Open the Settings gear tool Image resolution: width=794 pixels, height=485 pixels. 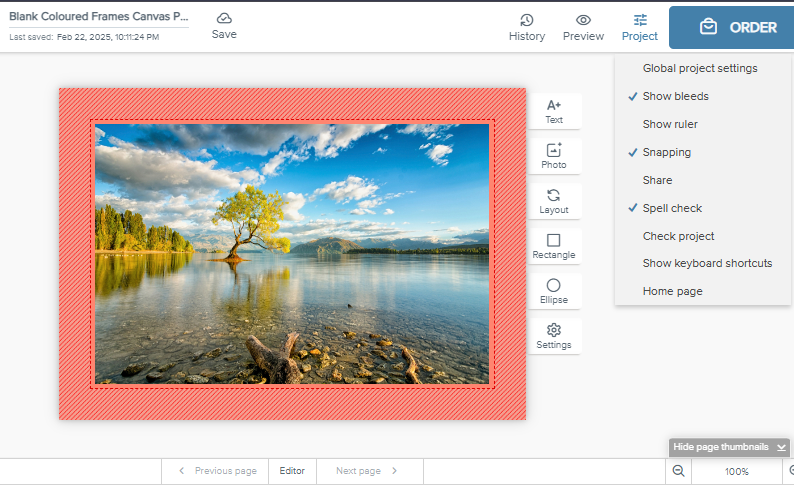pyautogui.click(x=554, y=337)
